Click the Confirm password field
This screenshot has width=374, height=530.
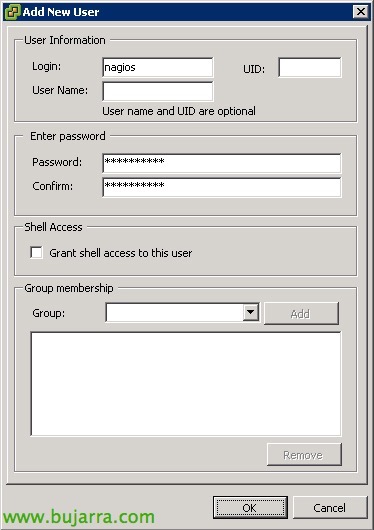(x=222, y=187)
